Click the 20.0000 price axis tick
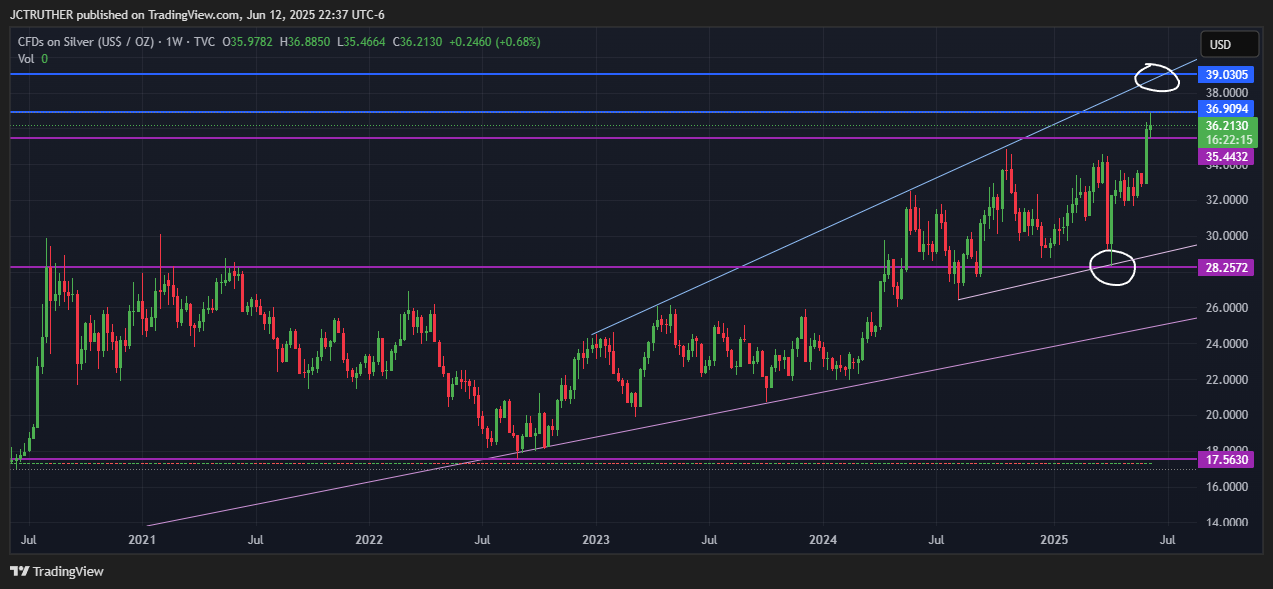The image size is (1273, 589). tap(1225, 415)
